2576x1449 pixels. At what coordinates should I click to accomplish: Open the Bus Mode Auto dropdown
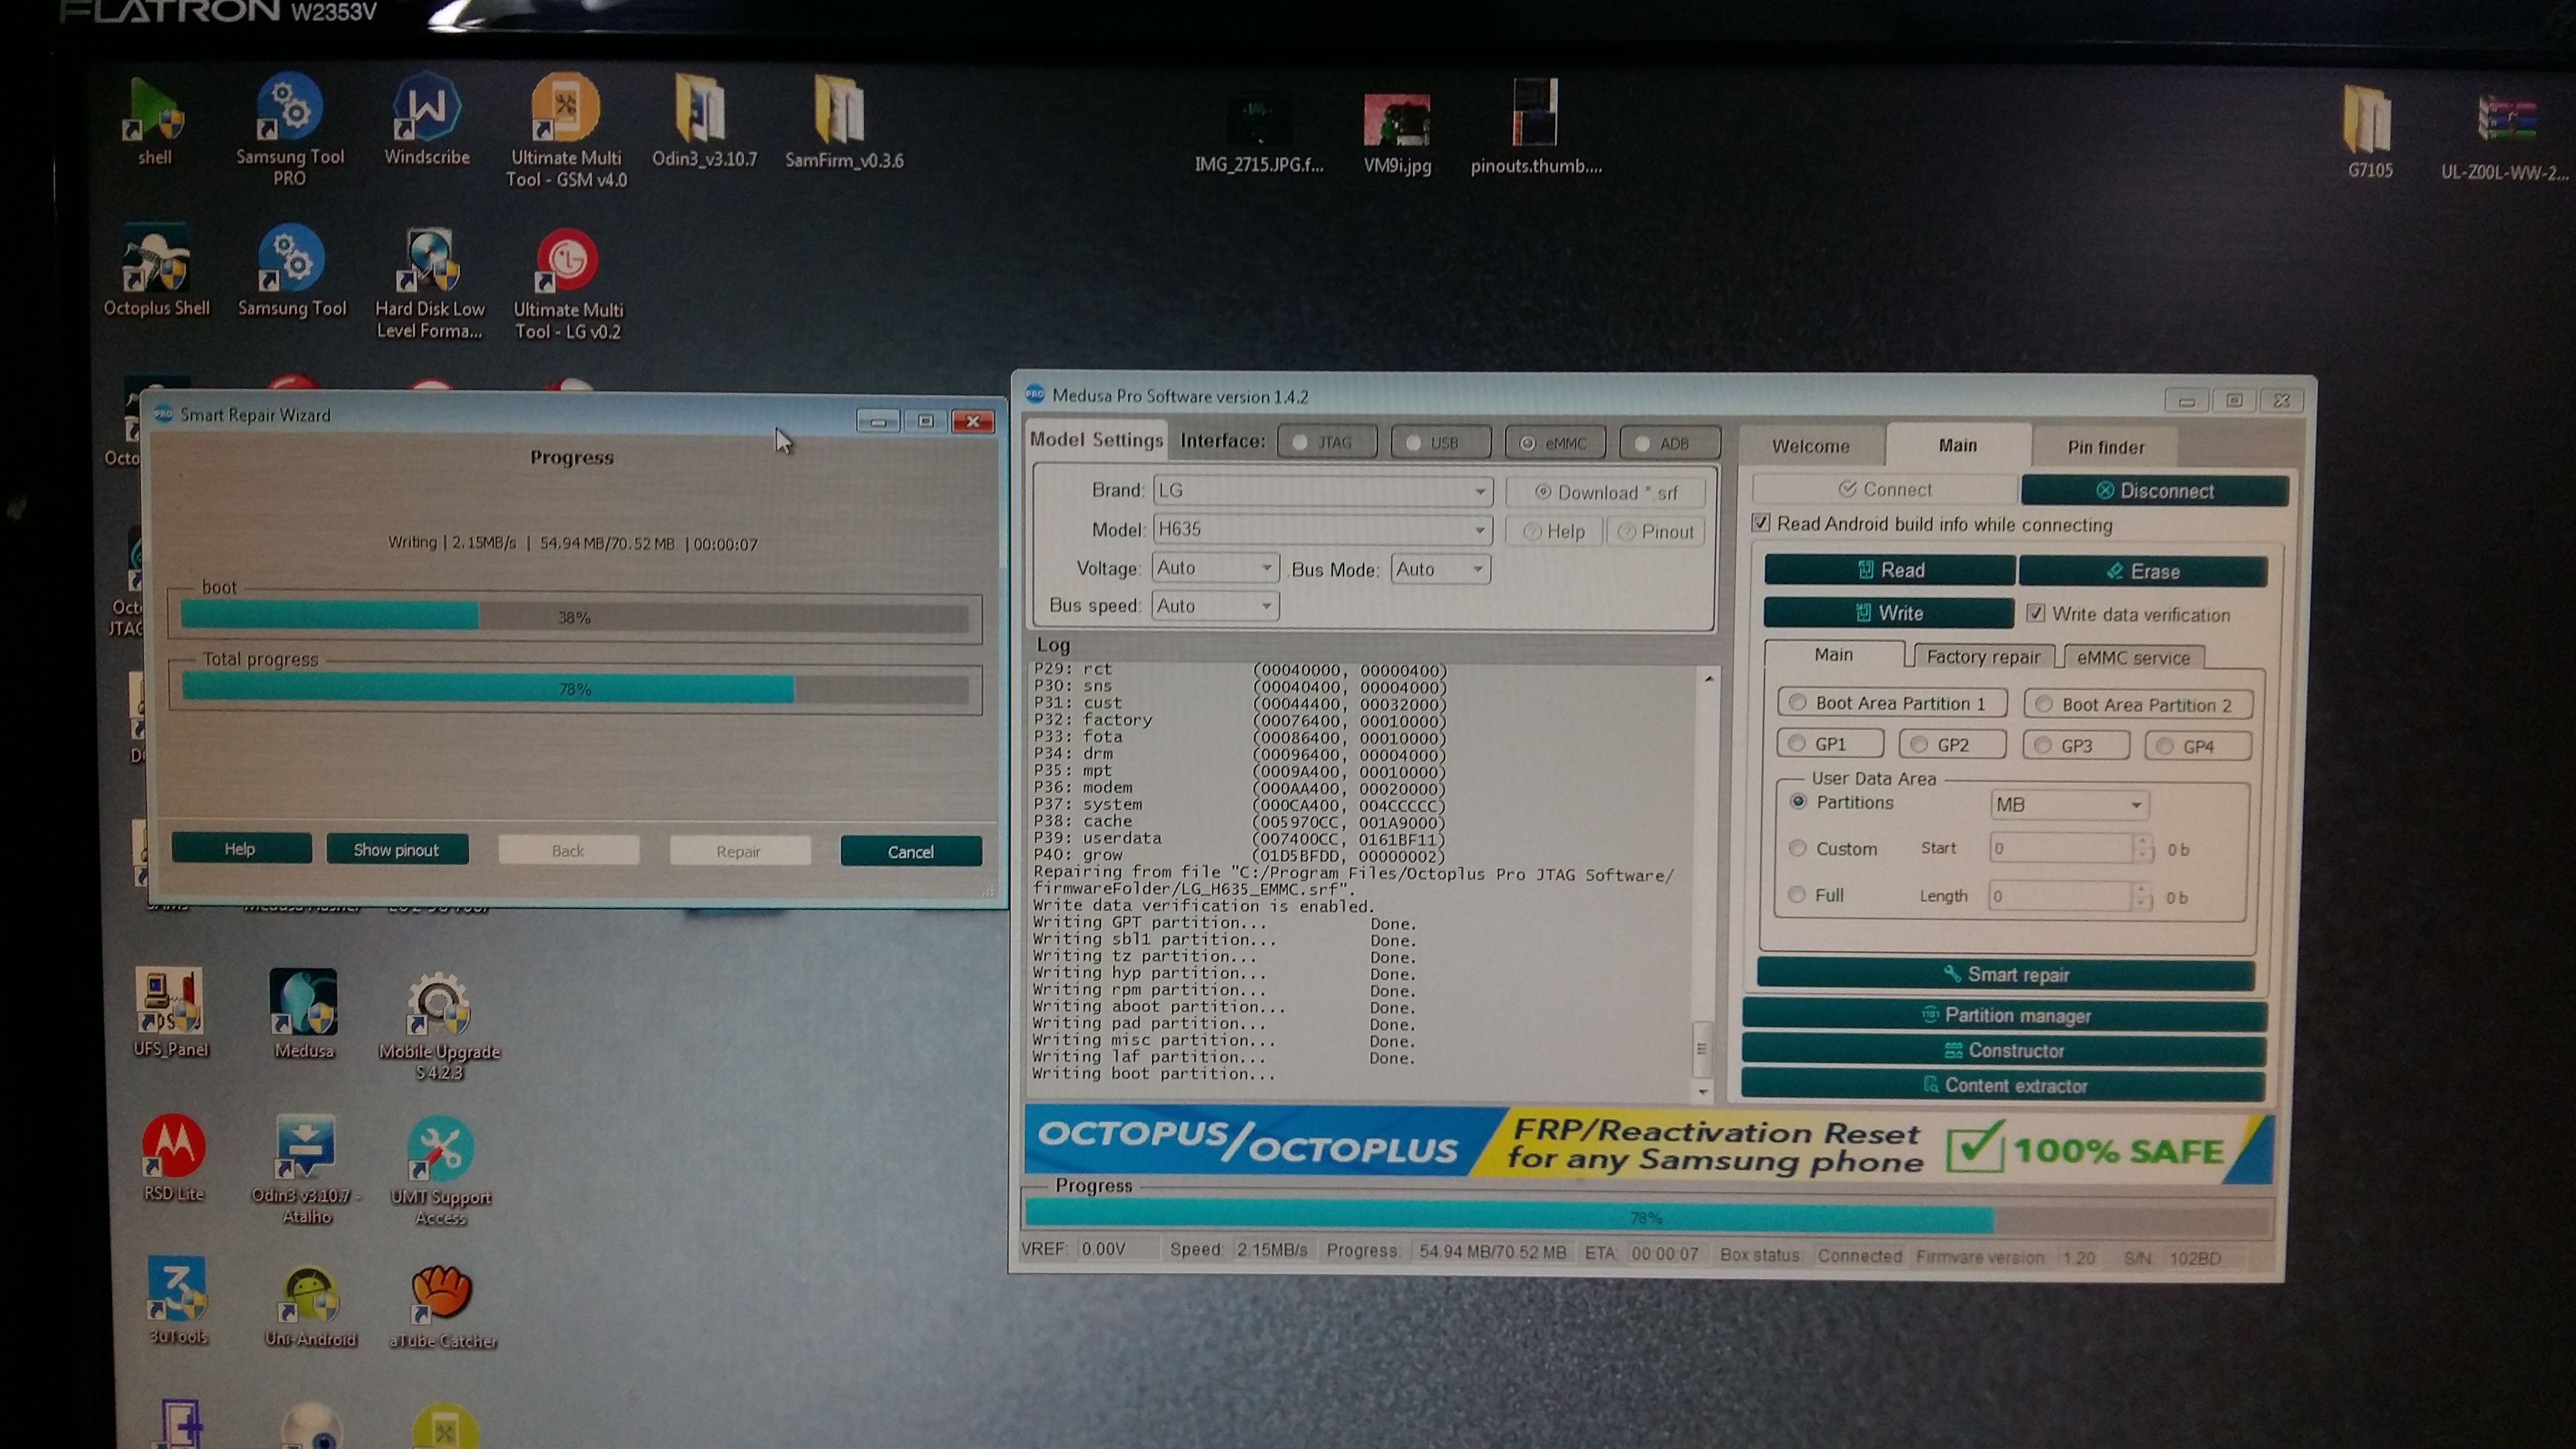tap(1440, 569)
